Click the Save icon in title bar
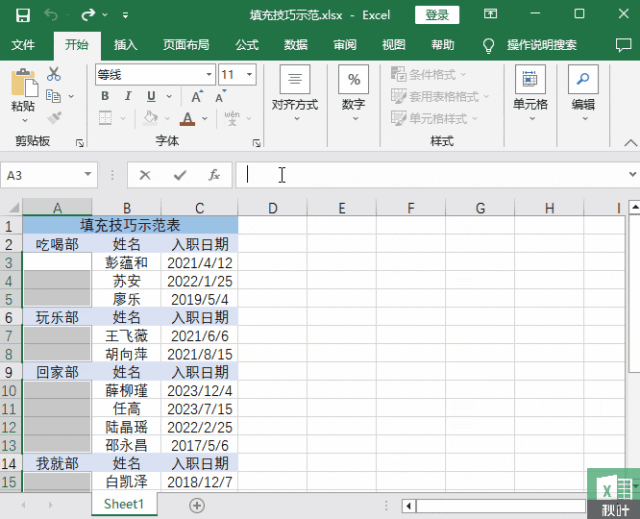640x519 pixels. [22, 16]
